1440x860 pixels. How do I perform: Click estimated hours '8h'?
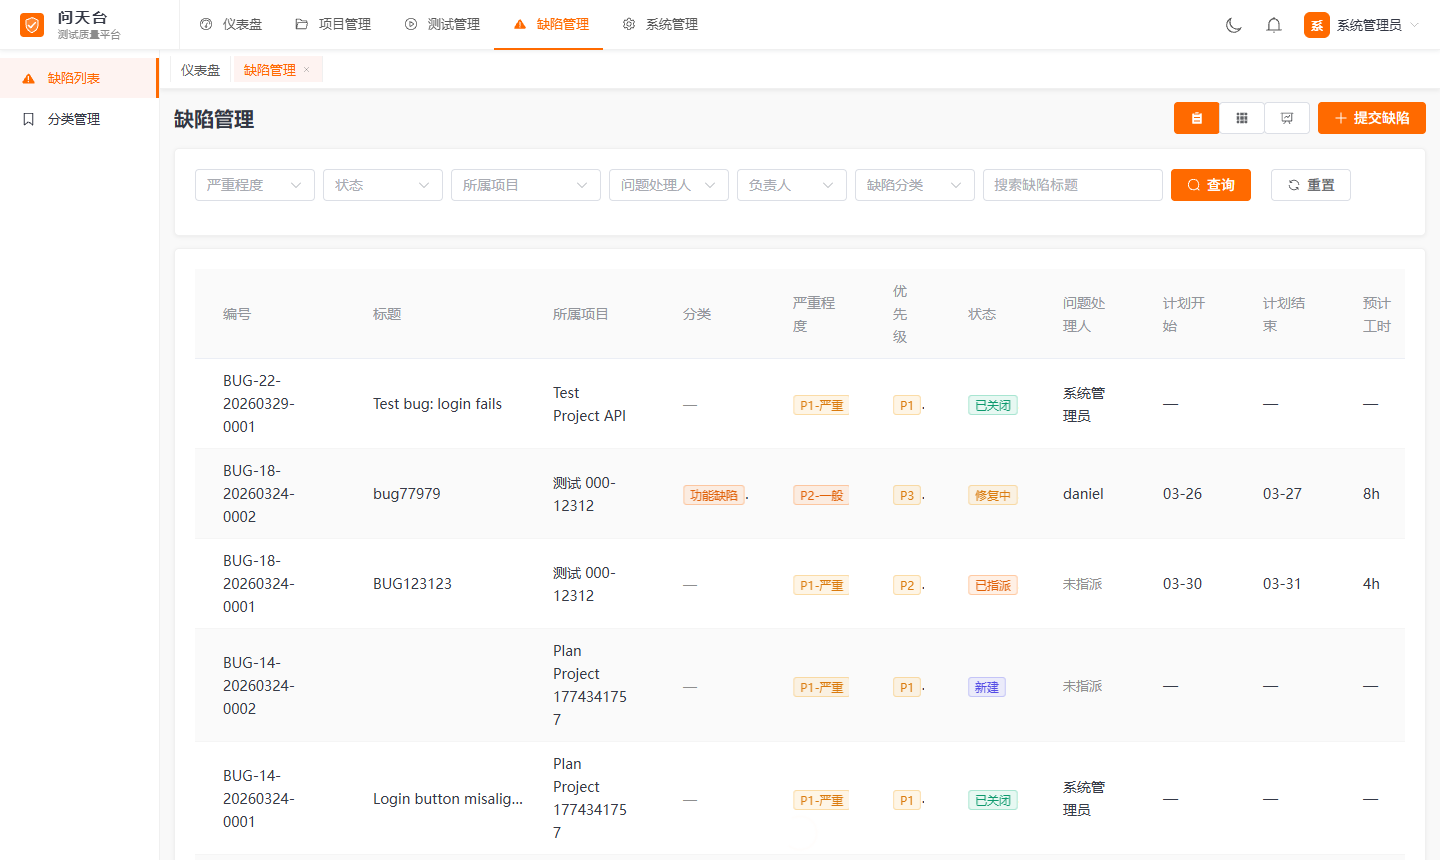point(1371,494)
